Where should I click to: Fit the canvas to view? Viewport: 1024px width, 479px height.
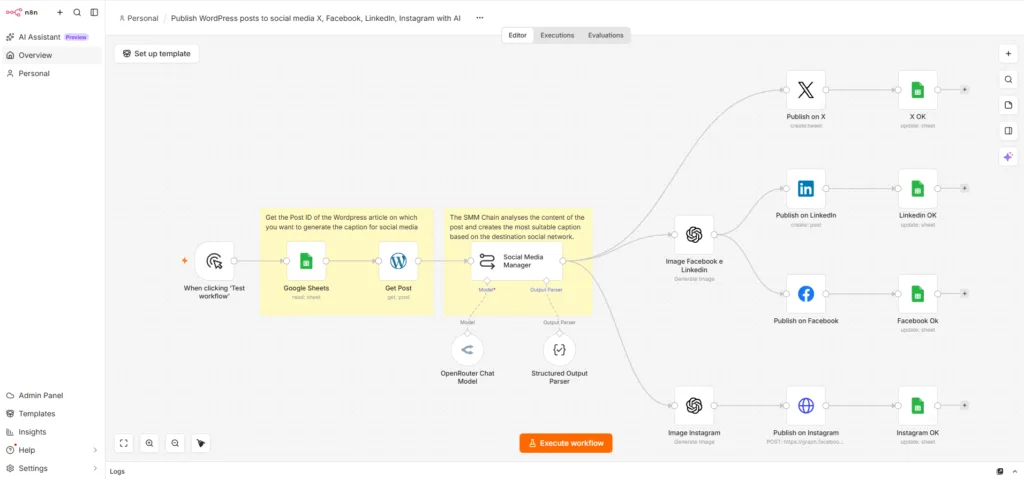coord(123,443)
